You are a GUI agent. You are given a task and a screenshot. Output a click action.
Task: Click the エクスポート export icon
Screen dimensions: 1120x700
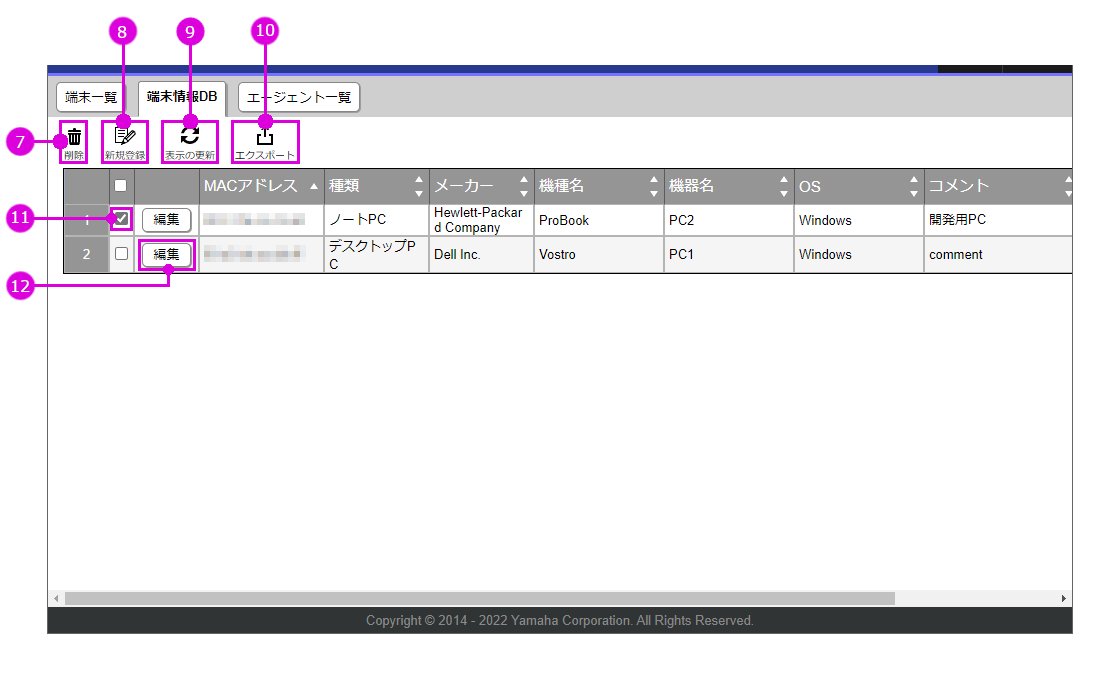coord(265,141)
